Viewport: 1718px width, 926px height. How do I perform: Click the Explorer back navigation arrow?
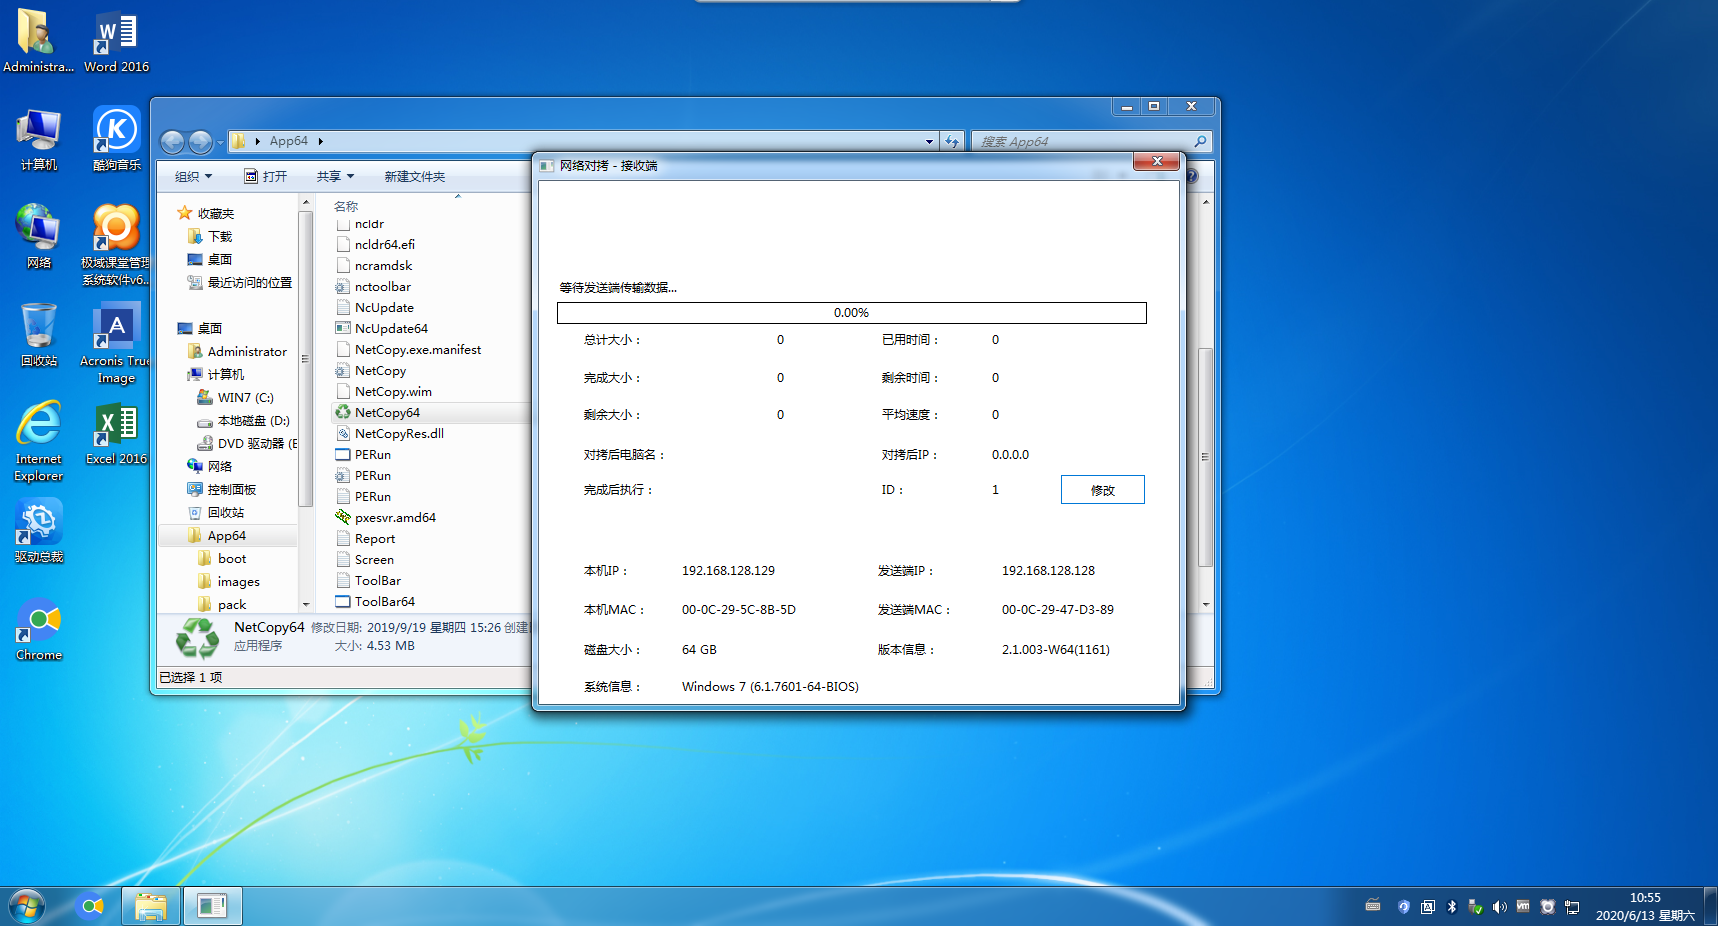coord(172,142)
